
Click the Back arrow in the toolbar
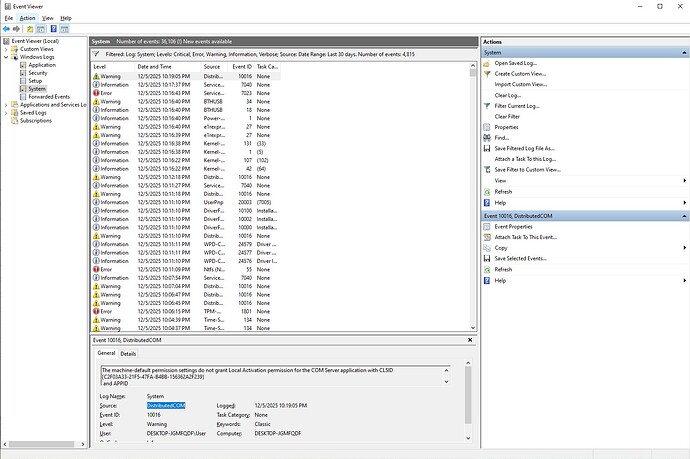coord(7,29)
